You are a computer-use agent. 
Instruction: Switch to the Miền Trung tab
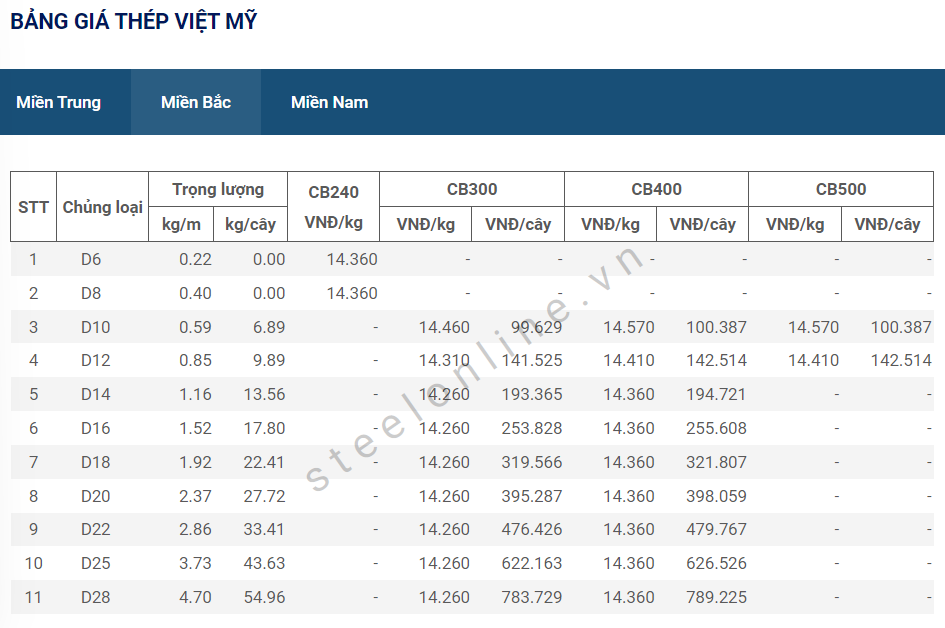pyautogui.click(x=58, y=102)
